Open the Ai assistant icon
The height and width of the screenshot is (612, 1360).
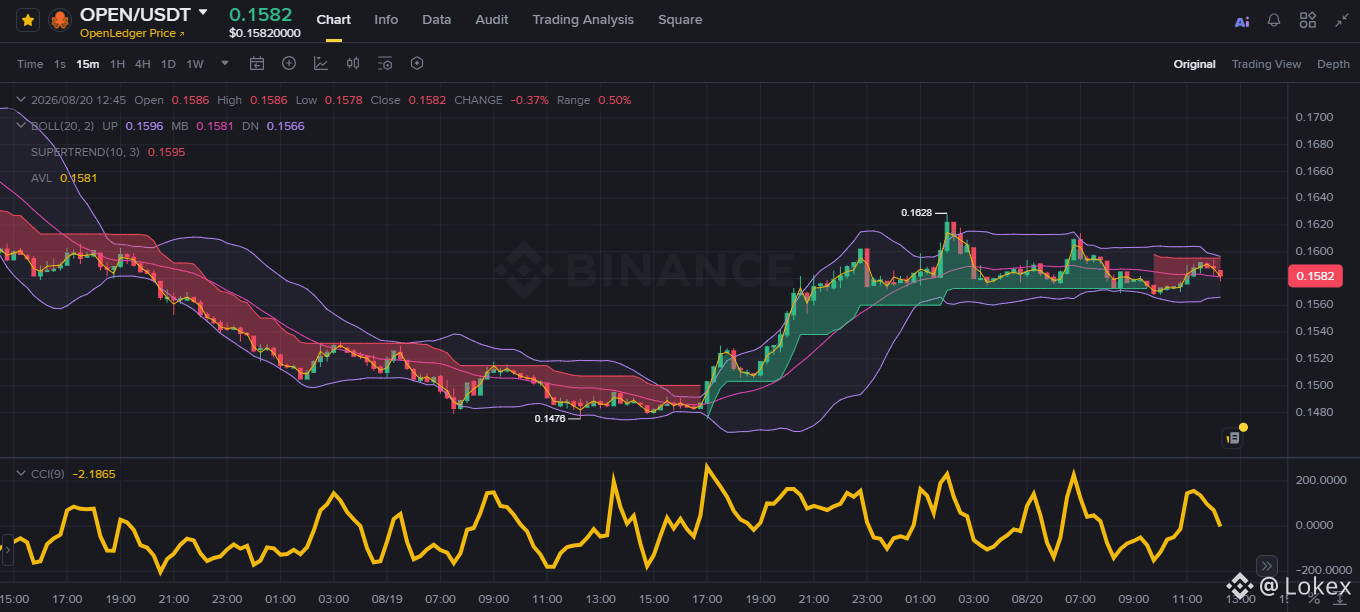(x=1242, y=21)
